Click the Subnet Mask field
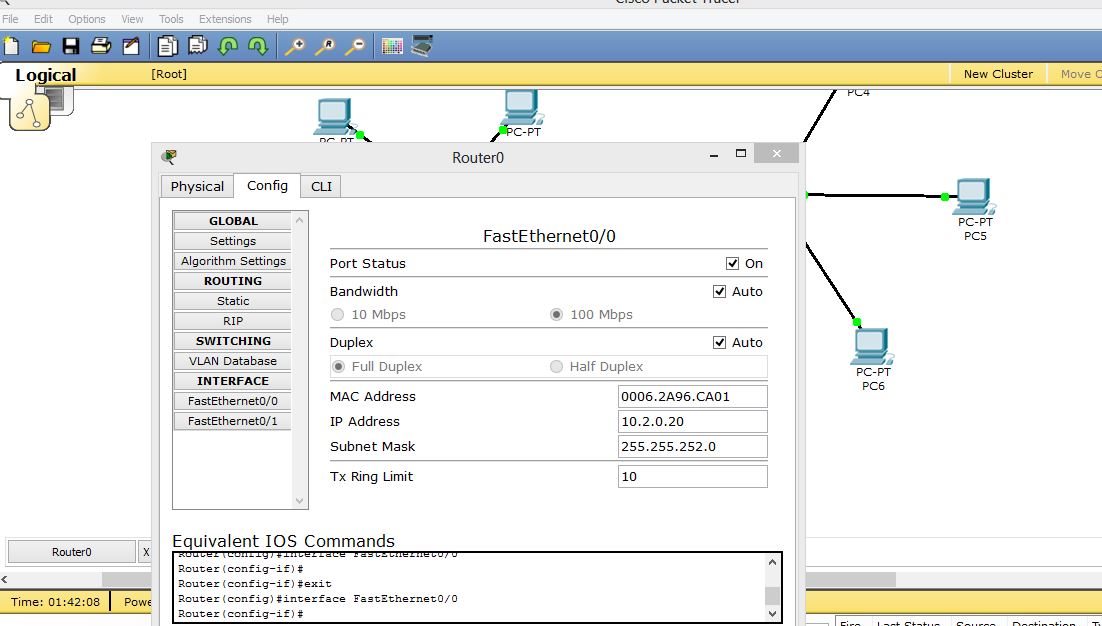 pos(692,446)
